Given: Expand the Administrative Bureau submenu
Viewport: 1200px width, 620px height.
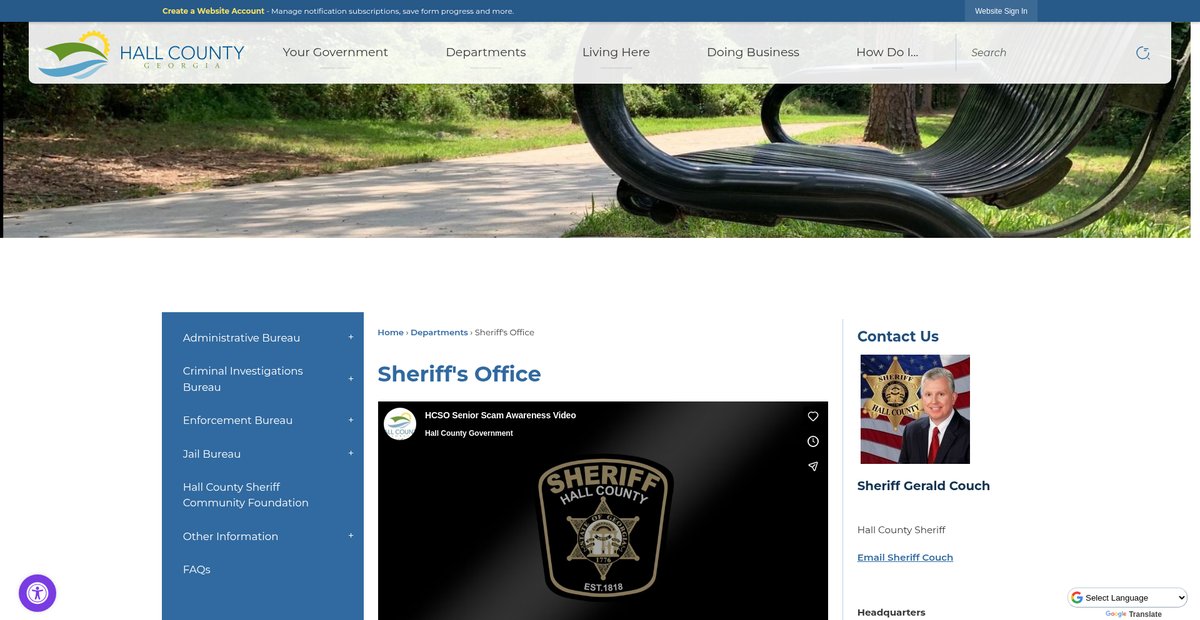Looking at the screenshot, I should [x=351, y=337].
